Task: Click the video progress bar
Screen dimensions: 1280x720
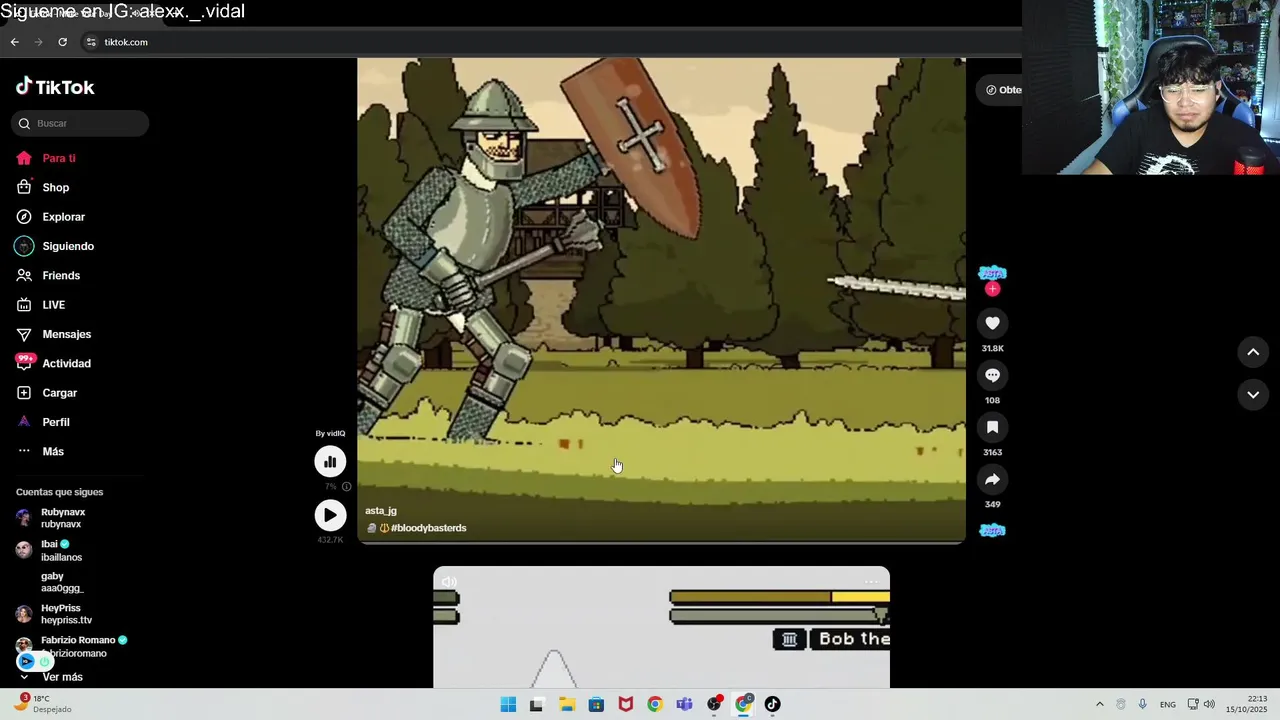Action: 661,541
